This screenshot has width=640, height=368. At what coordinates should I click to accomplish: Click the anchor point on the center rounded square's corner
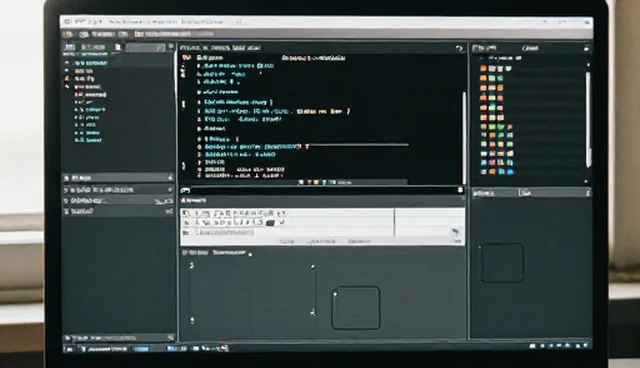pyautogui.click(x=335, y=294)
